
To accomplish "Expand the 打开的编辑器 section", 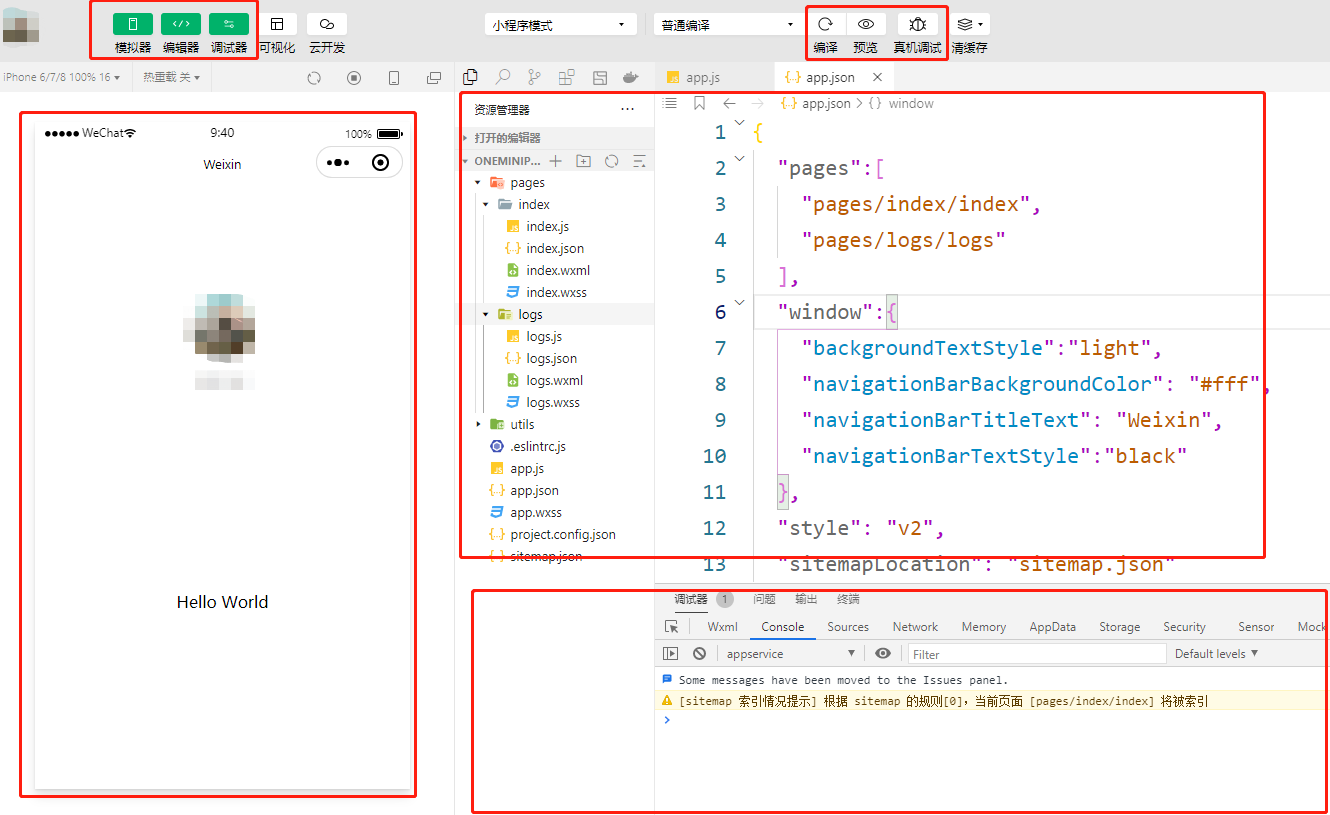I will (556, 138).
